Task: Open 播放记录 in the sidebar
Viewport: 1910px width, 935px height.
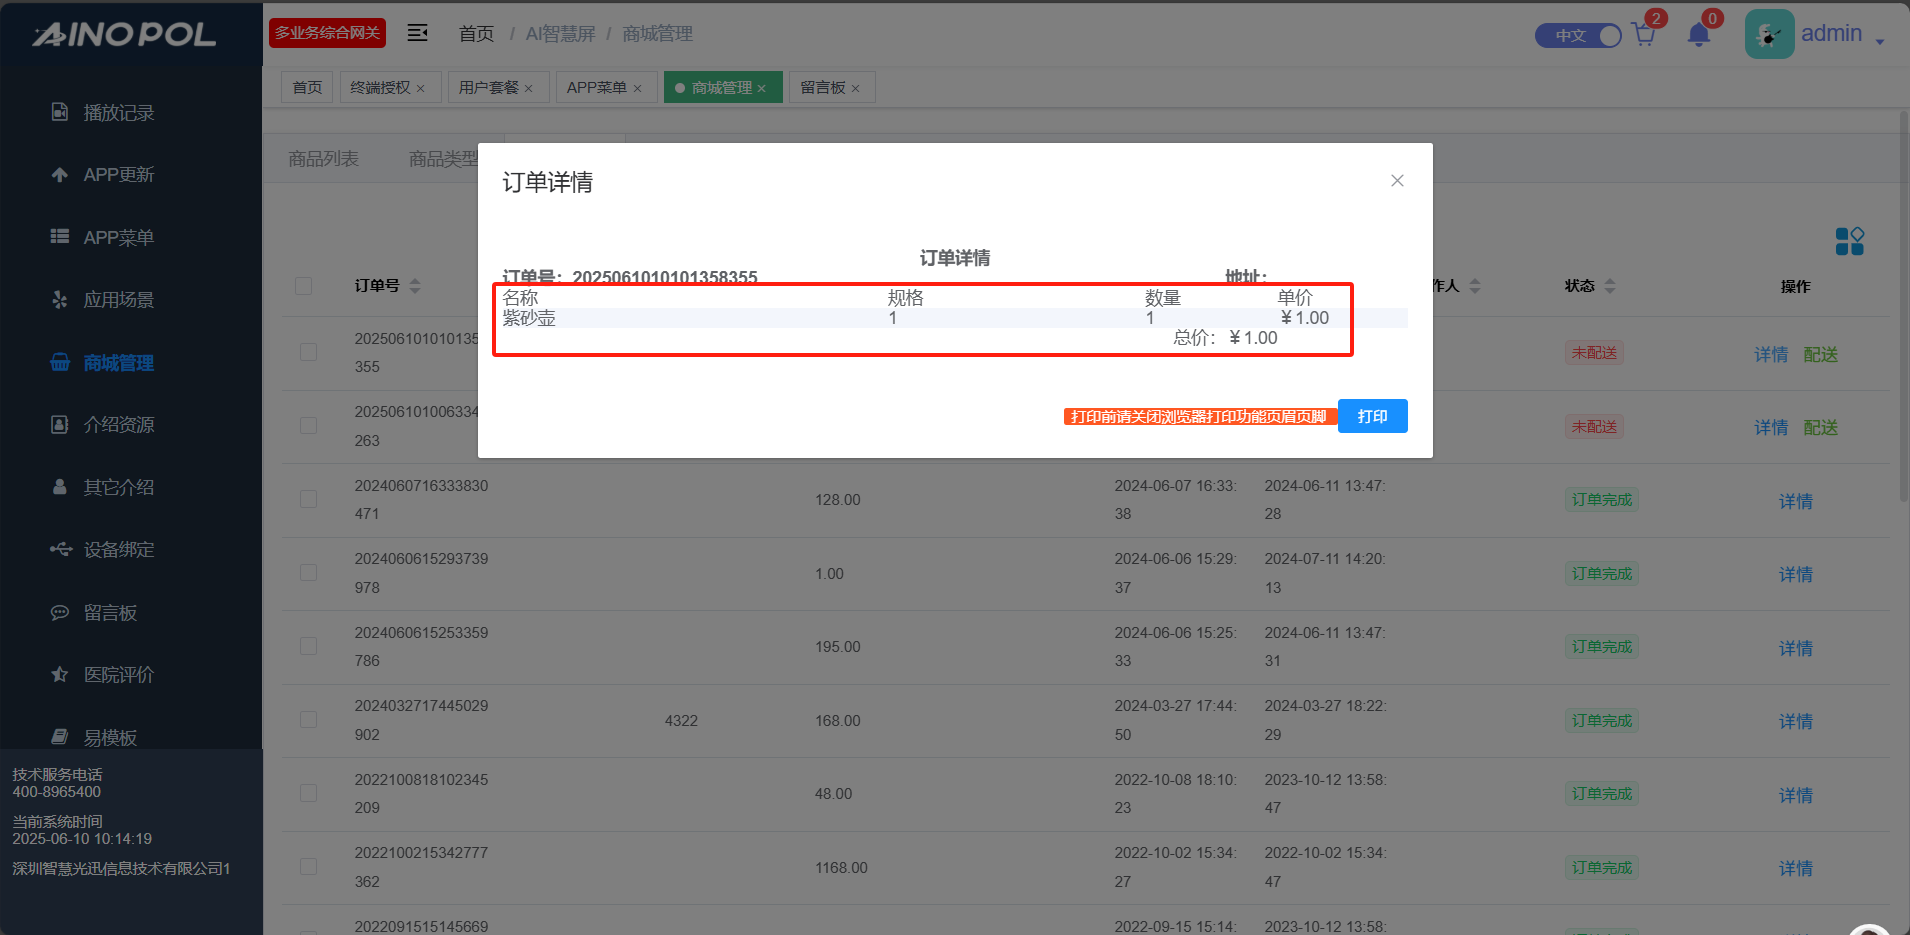Action: pos(118,113)
